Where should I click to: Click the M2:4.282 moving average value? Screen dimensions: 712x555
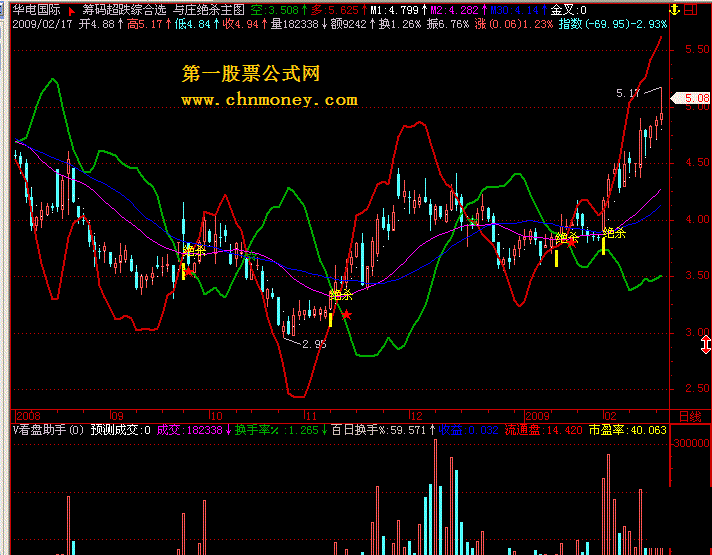pyautogui.click(x=454, y=10)
